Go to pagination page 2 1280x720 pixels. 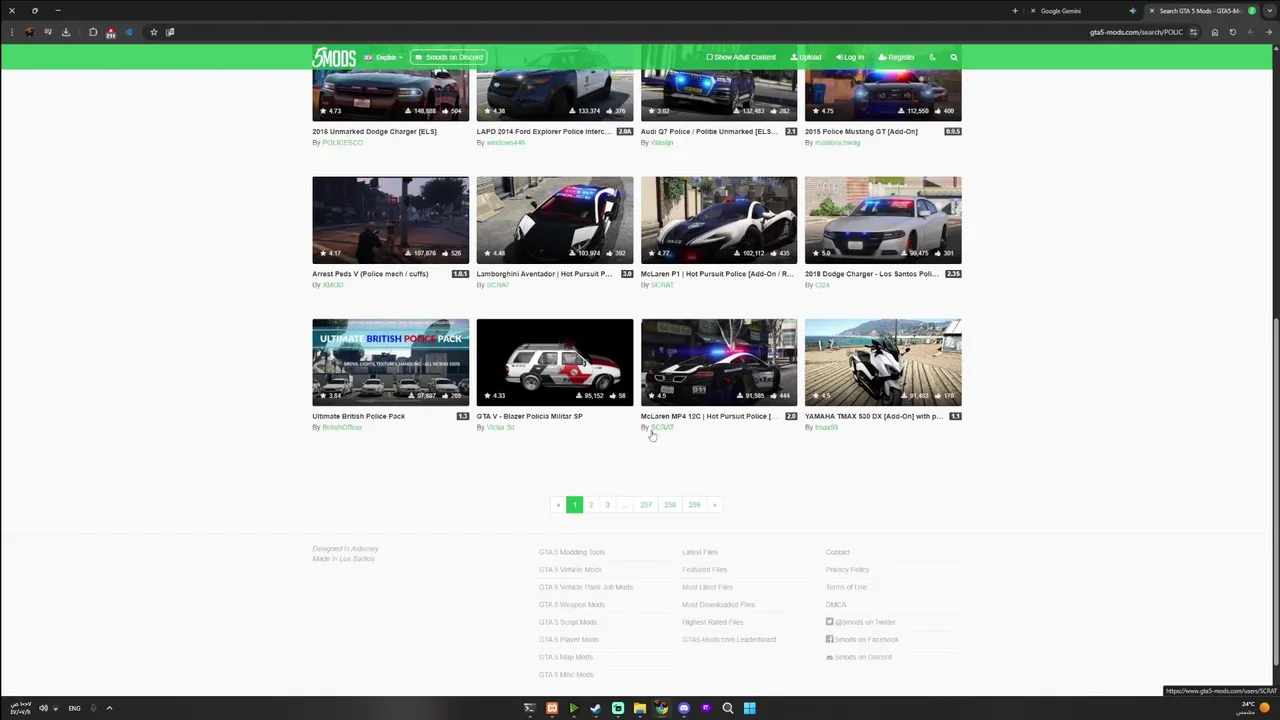[591, 505]
